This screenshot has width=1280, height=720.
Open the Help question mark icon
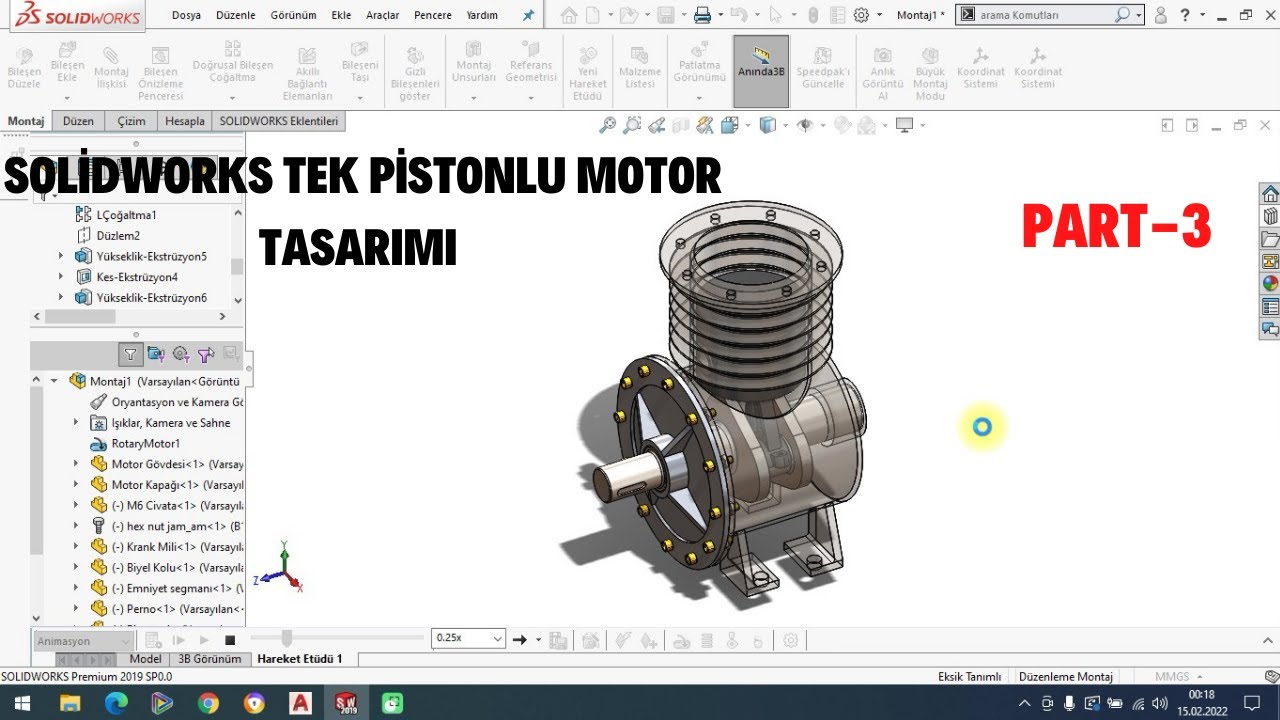coord(1186,15)
